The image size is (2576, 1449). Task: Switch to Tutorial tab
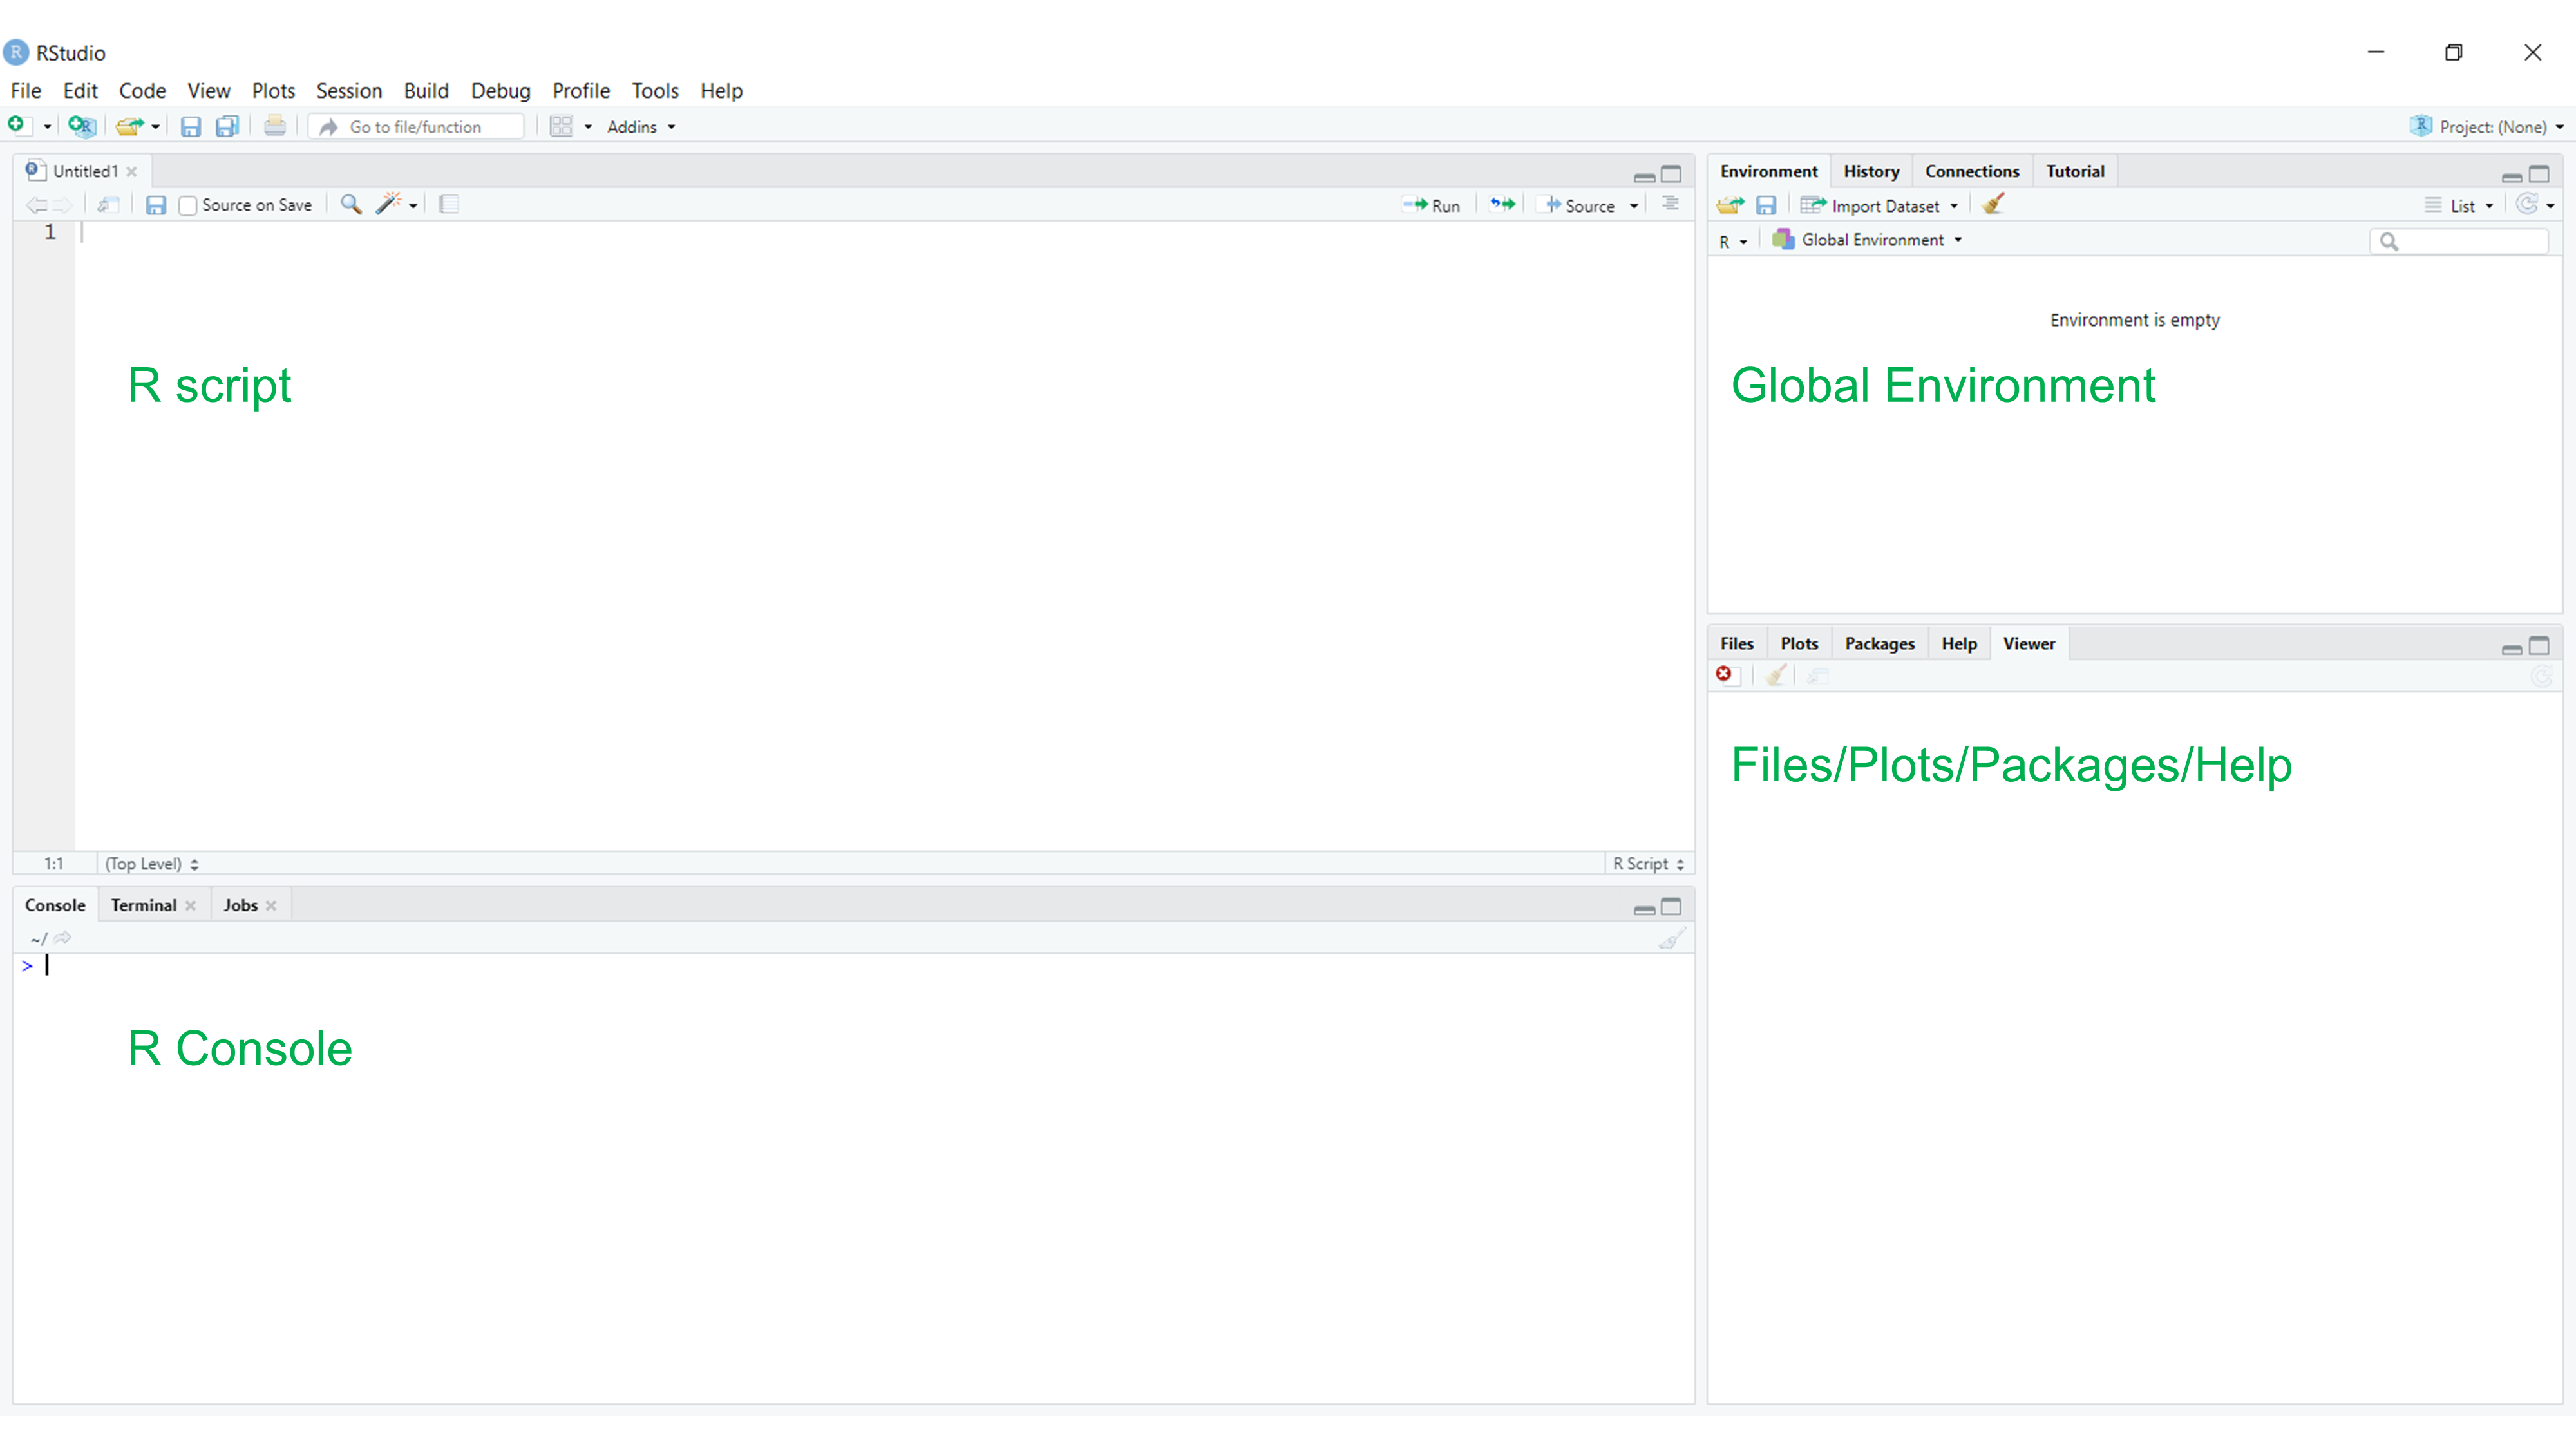click(2075, 171)
